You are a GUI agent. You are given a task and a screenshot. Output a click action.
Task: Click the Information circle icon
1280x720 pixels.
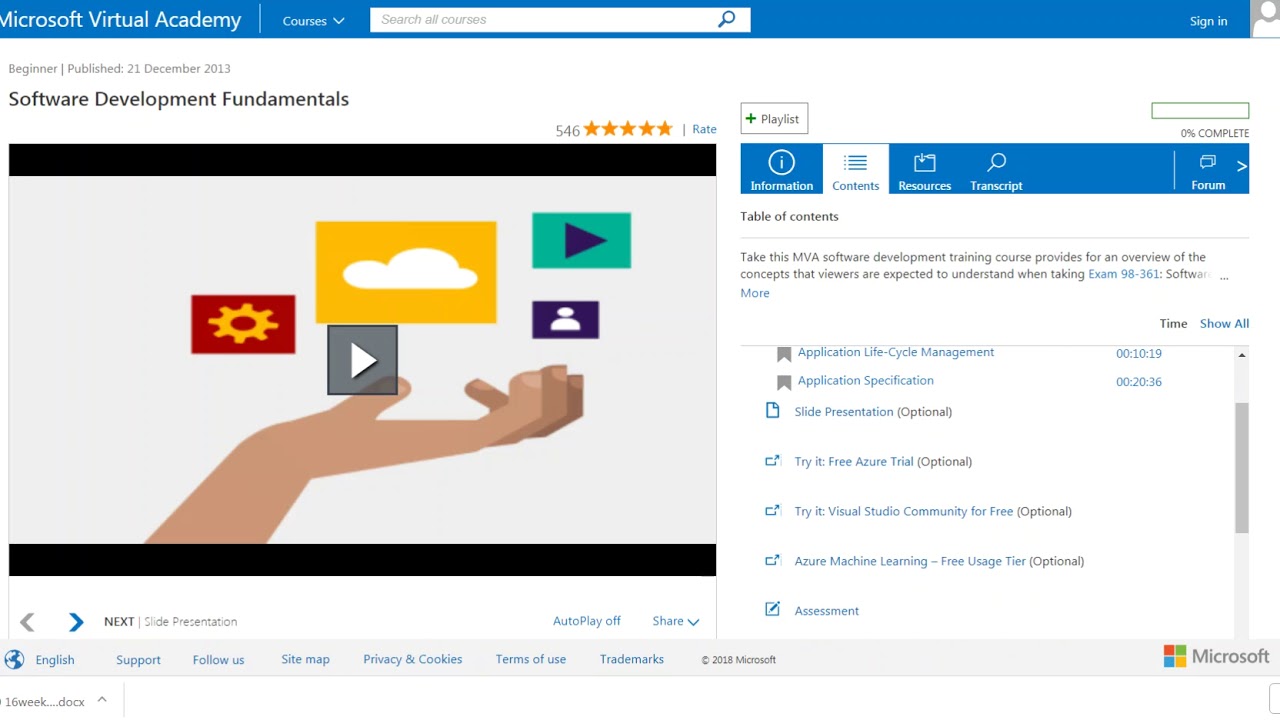pyautogui.click(x=781, y=162)
